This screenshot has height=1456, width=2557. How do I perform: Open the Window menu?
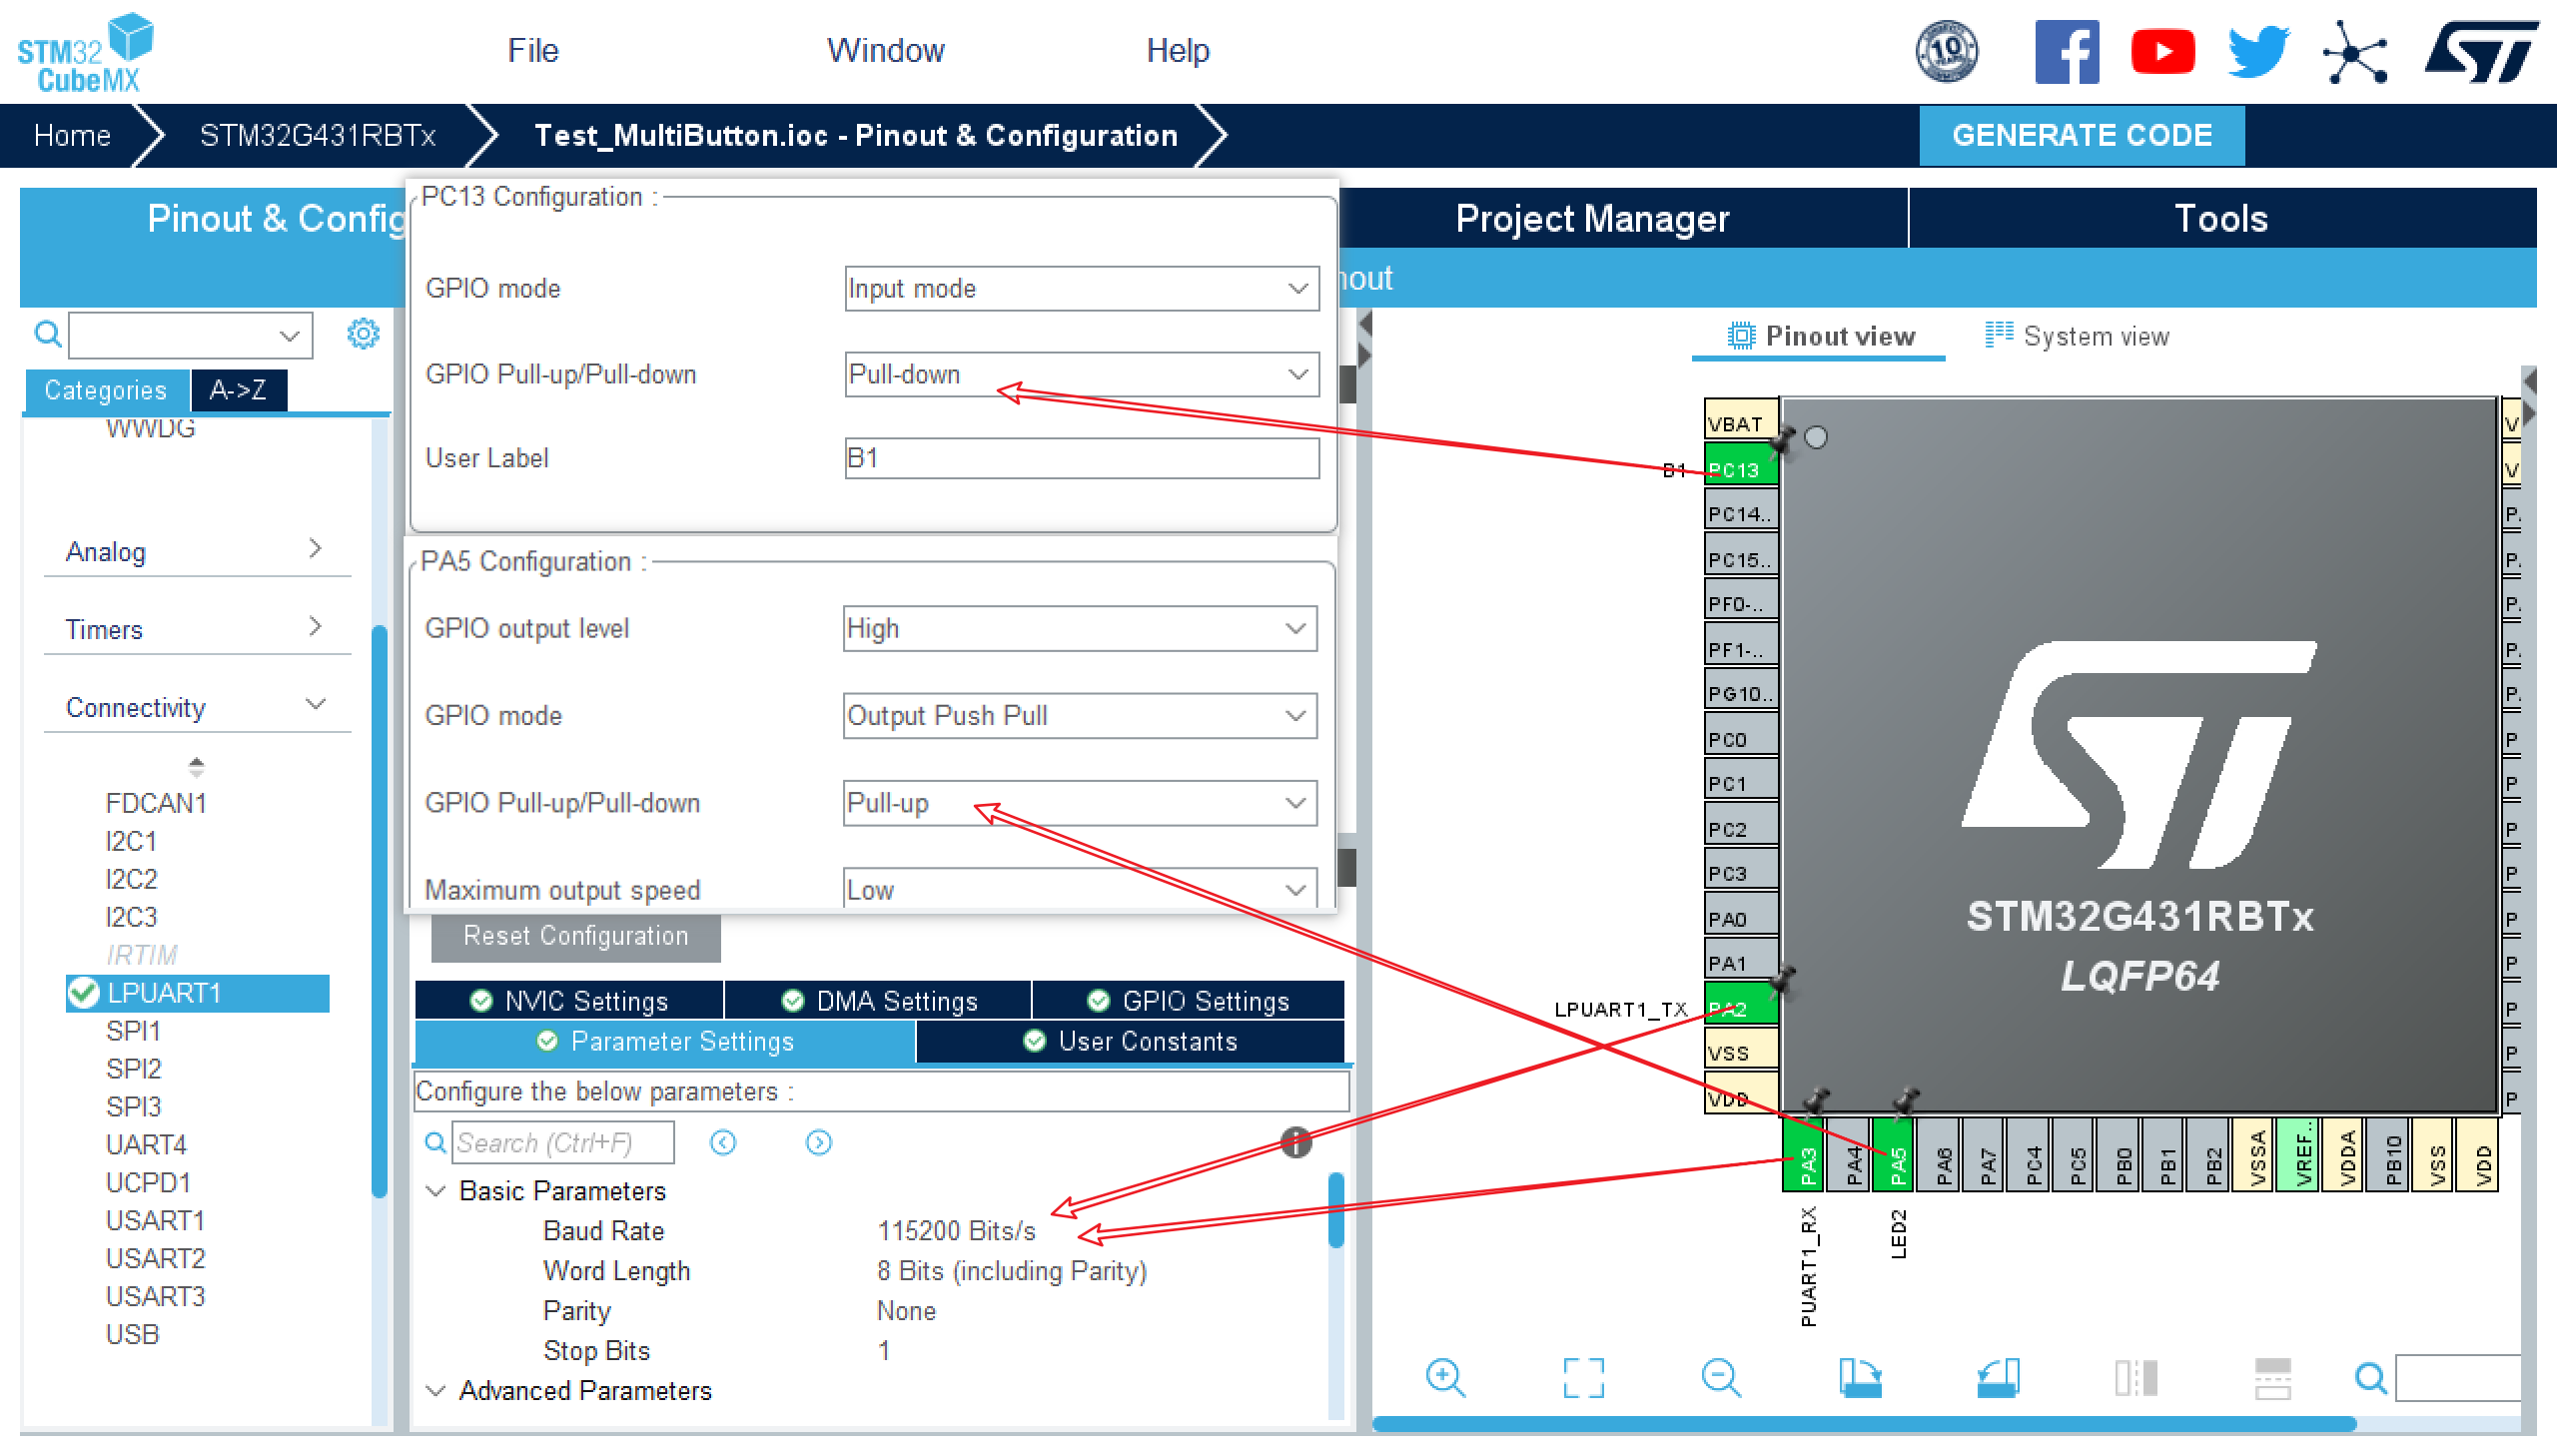(x=885, y=51)
